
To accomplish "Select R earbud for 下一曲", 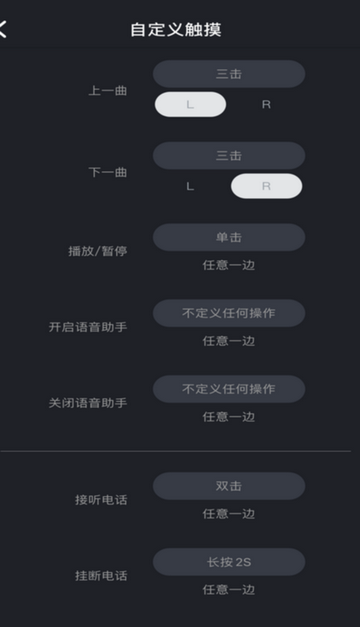I will (x=266, y=186).
